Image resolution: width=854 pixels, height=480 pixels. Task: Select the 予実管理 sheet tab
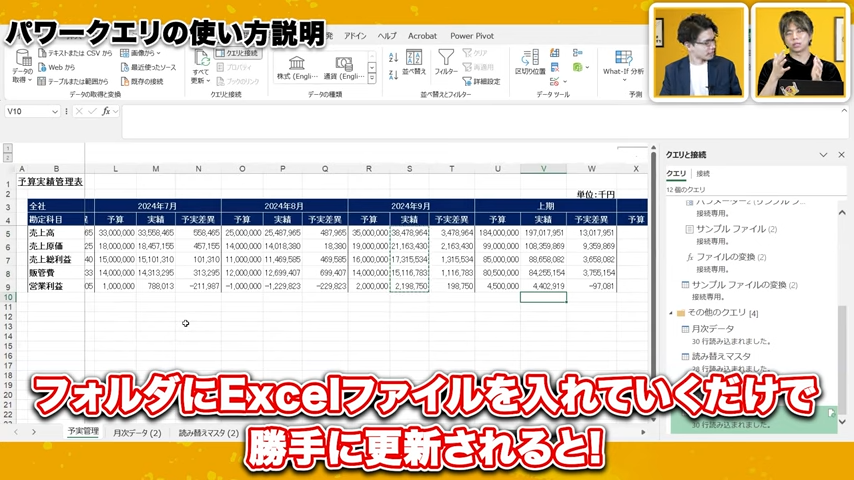pos(83,432)
